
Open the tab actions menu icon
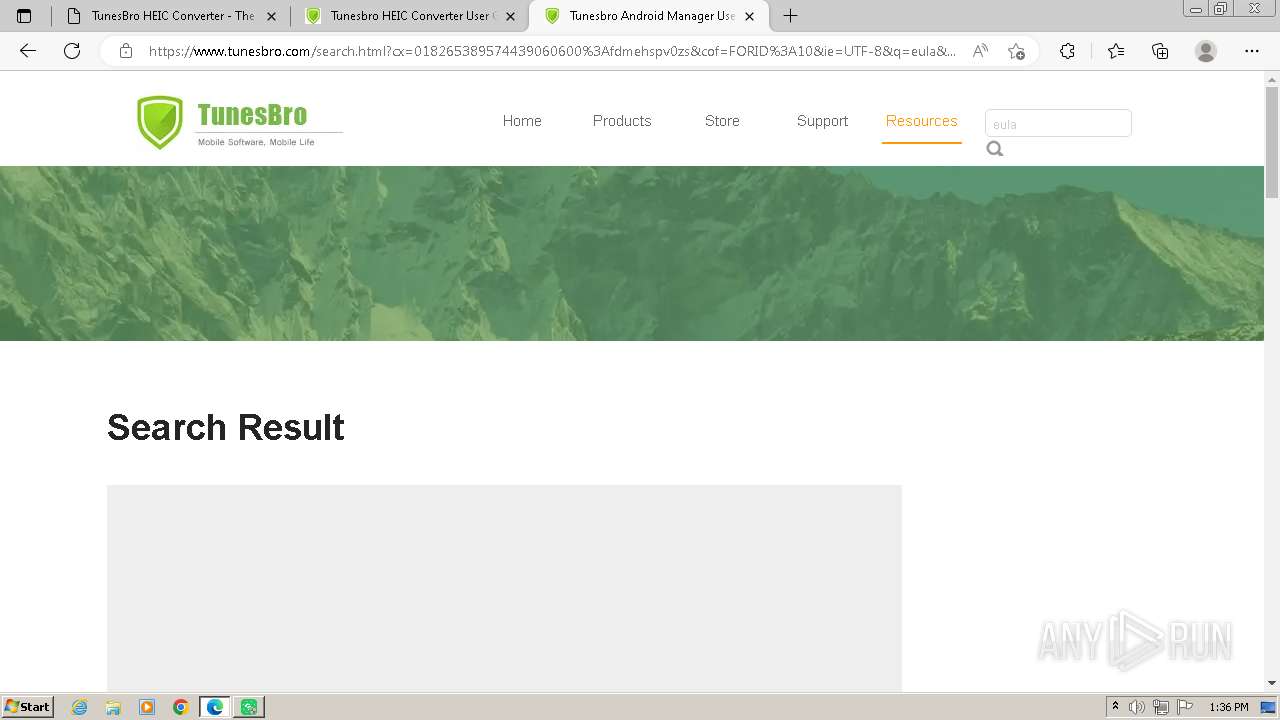tap(24, 16)
